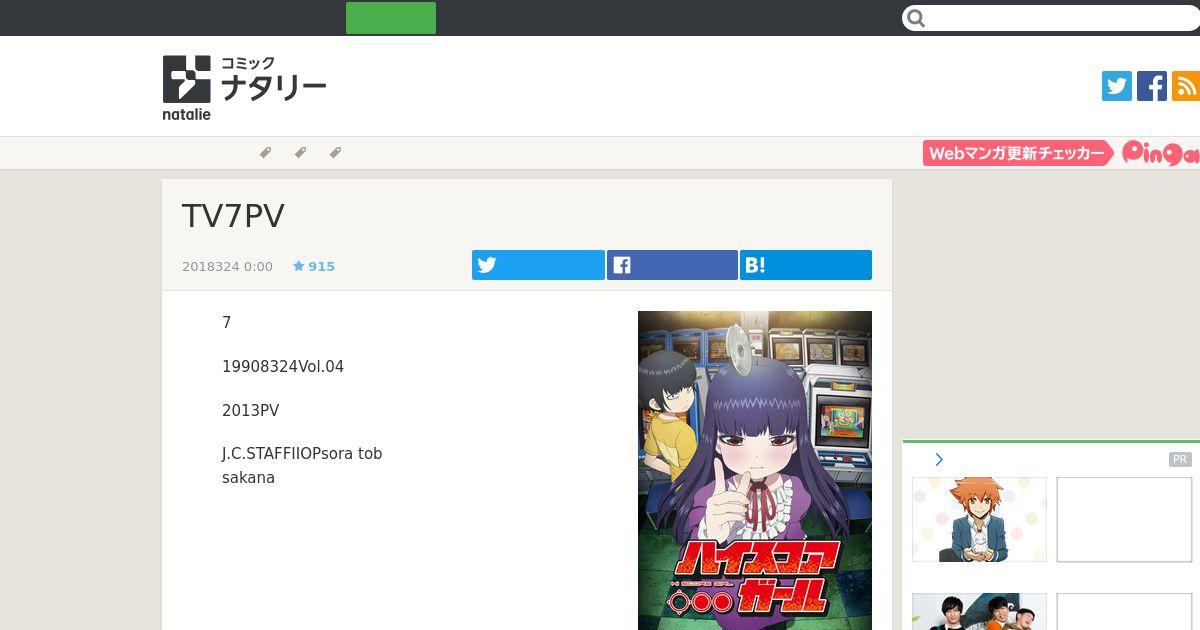1200x630 pixels.
Task: Open the Hi Score Girl poster image
Action: (x=755, y=470)
